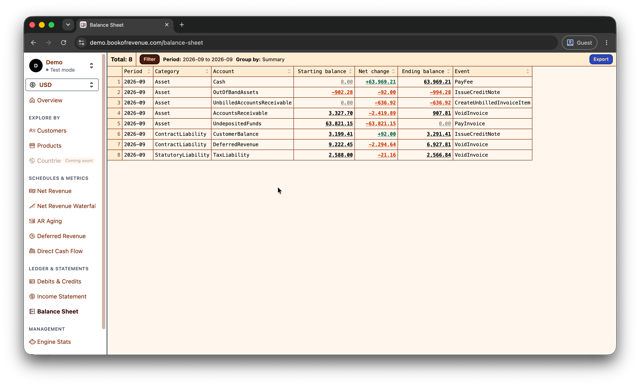
Task: Click the Income Statement icon
Action: [x=32, y=297]
